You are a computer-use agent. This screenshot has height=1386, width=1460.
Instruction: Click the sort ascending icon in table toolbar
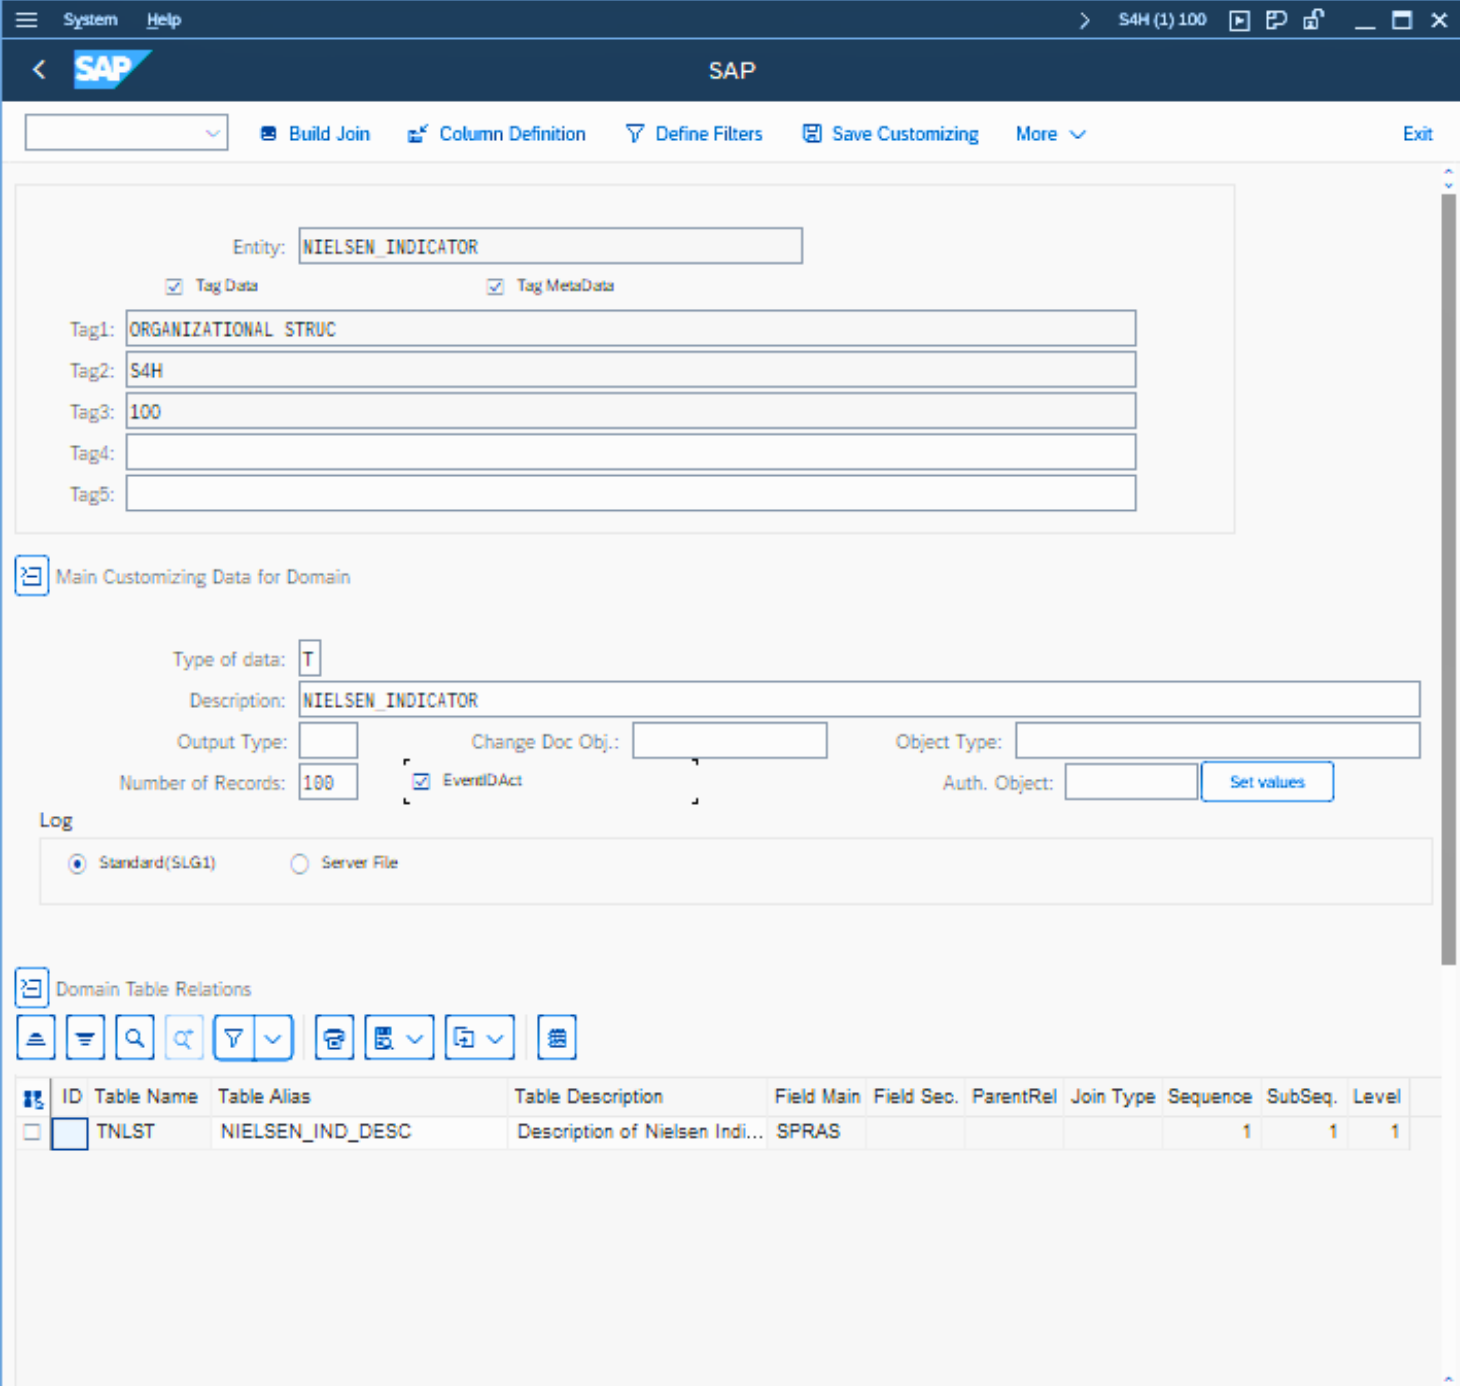tap(36, 1038)
